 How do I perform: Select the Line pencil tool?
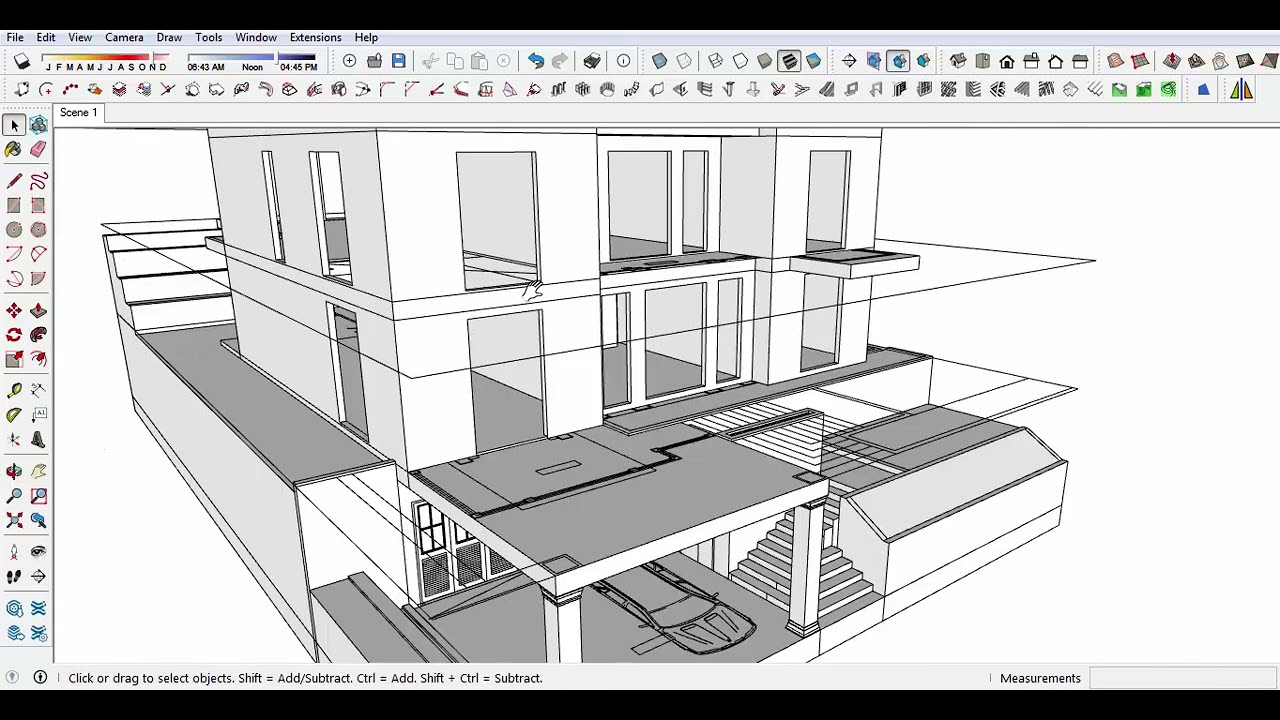14,181
